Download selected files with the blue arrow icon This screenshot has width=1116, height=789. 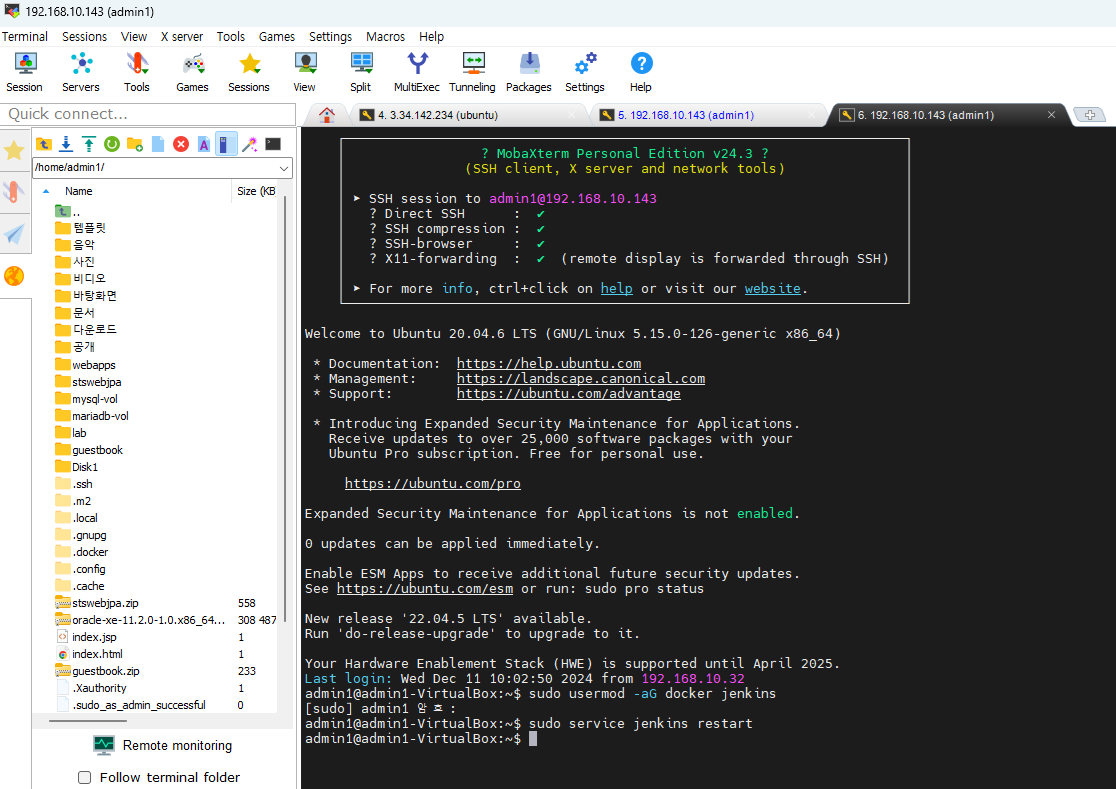coord(66,144)
